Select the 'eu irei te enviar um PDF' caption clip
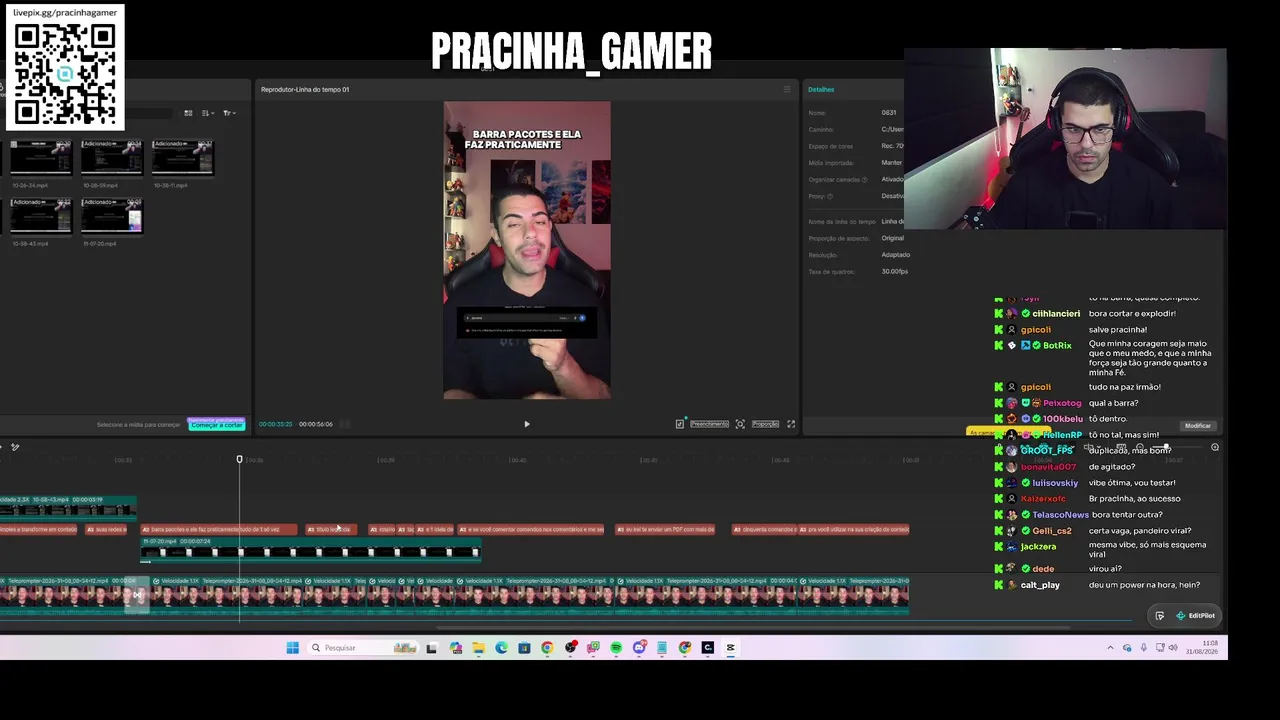Image resolution: width=1280 pixels, height=720 pixels. click(665, 529)
